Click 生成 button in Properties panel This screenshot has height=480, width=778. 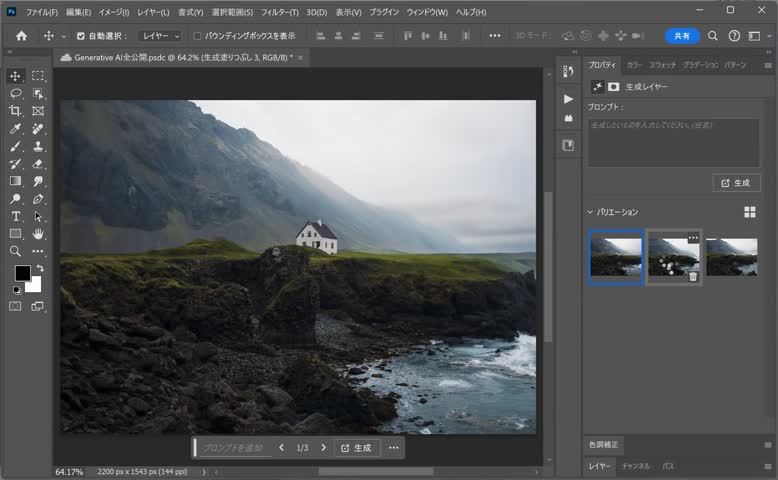coord(736,183)
